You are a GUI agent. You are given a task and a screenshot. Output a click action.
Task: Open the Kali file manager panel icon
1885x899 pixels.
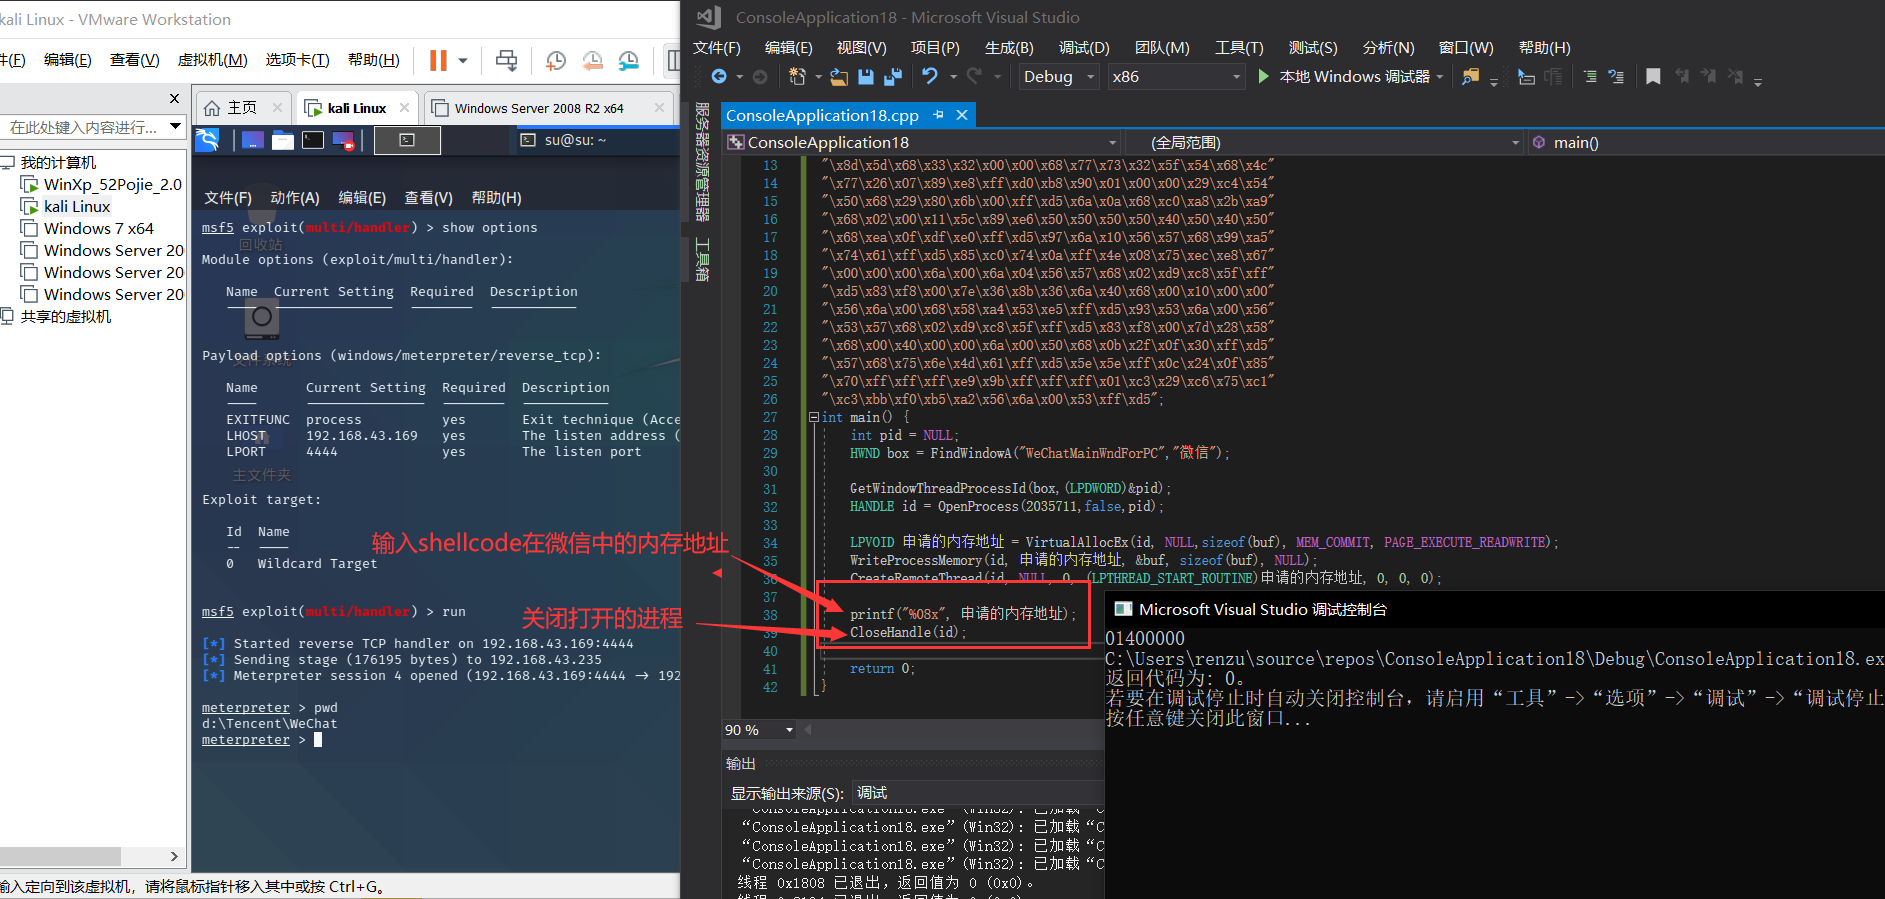tap(283, 140)
